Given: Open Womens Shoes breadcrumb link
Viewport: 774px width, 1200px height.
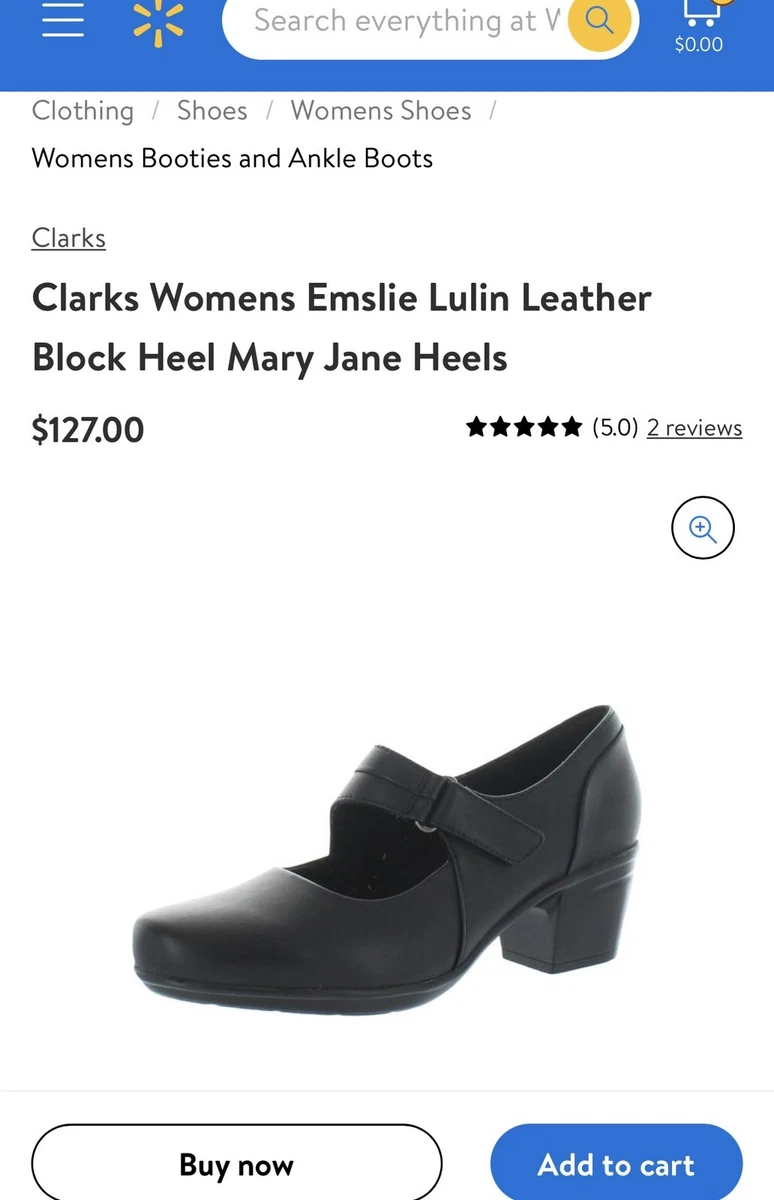Looking at the screenshot, I should [381, 111].
